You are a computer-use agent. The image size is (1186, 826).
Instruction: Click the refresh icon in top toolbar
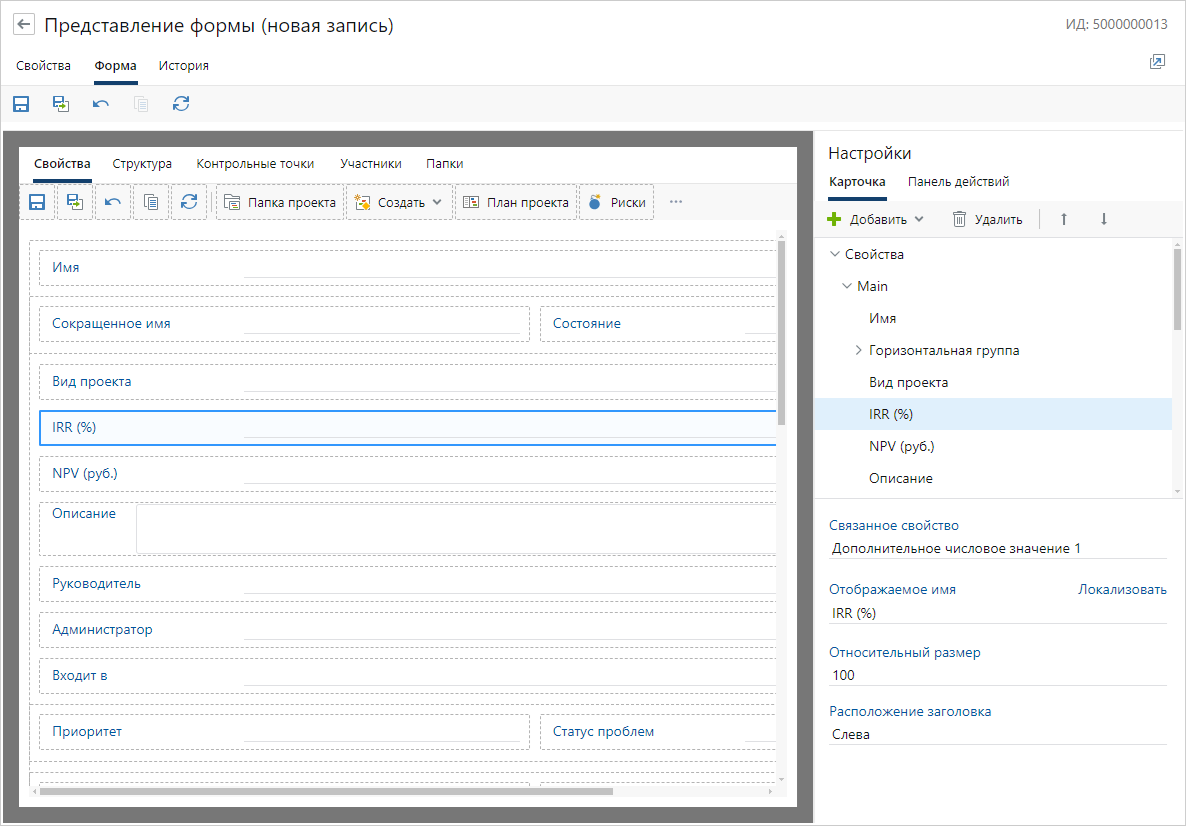pos(181,104)
